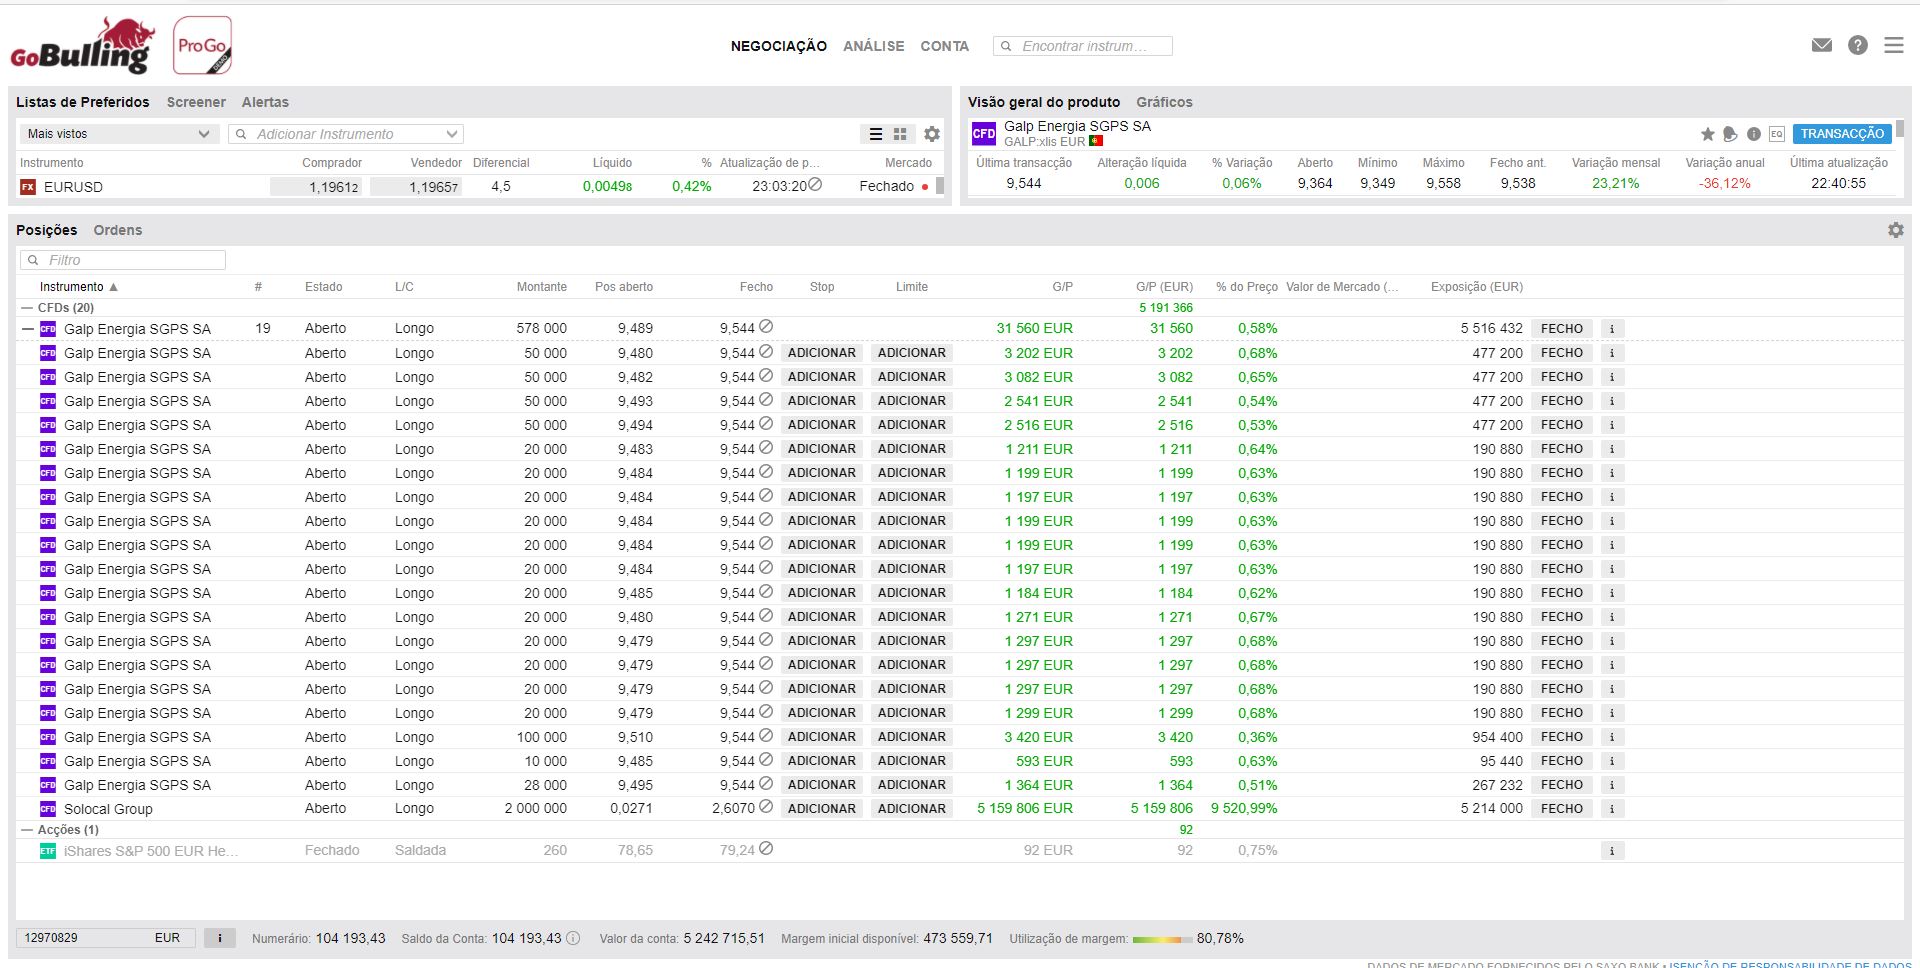Open Posições panel settings gear
1920x968 pixels.
tap(1895, 230)
